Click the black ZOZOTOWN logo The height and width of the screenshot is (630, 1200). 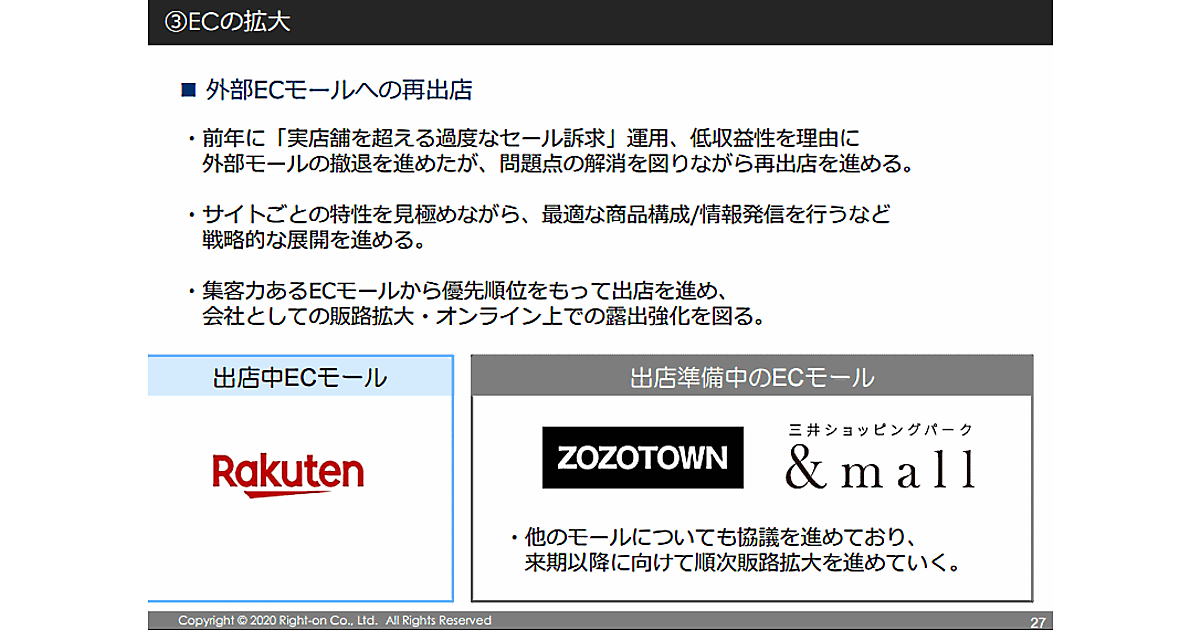click(642, 458)
